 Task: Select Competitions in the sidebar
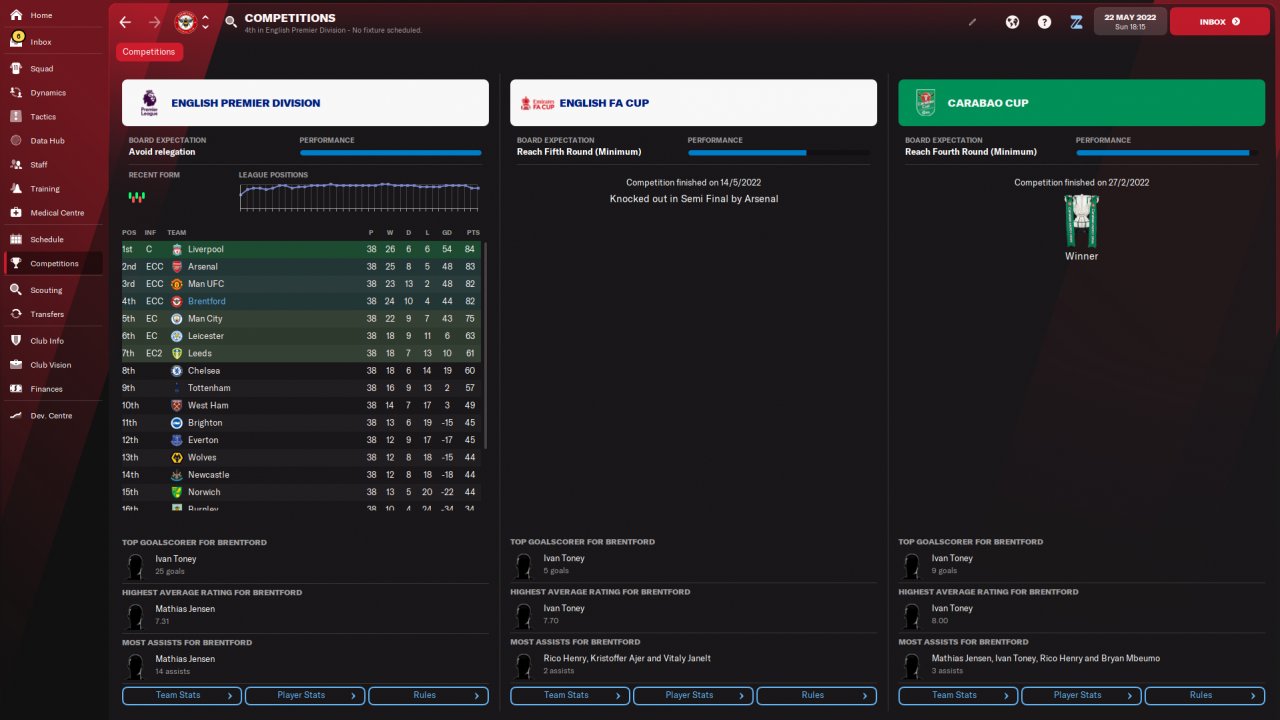(x=52, y=264)
